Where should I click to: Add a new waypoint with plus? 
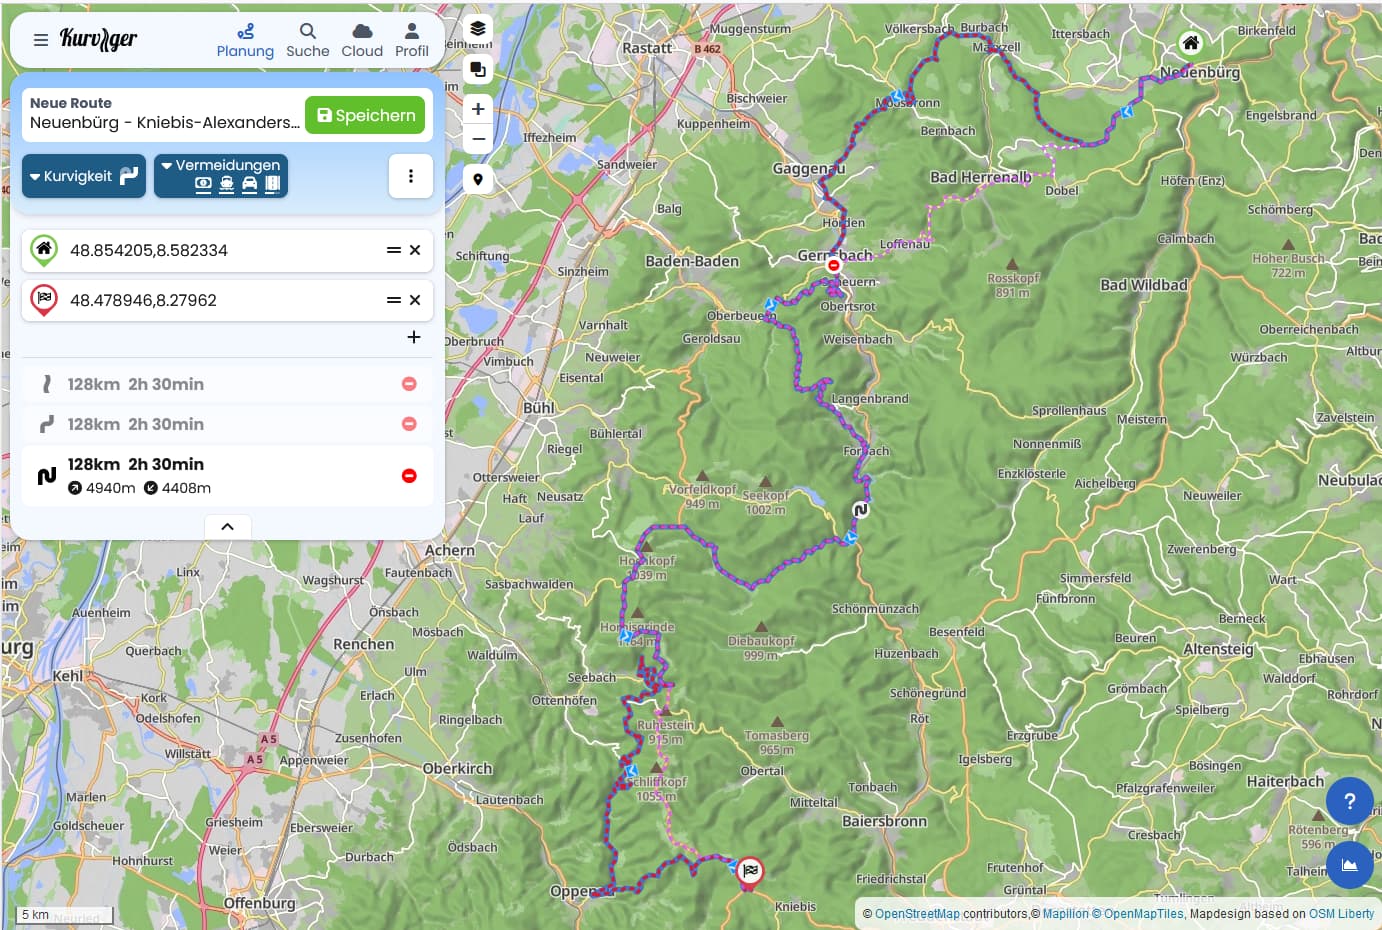(414, 337)
